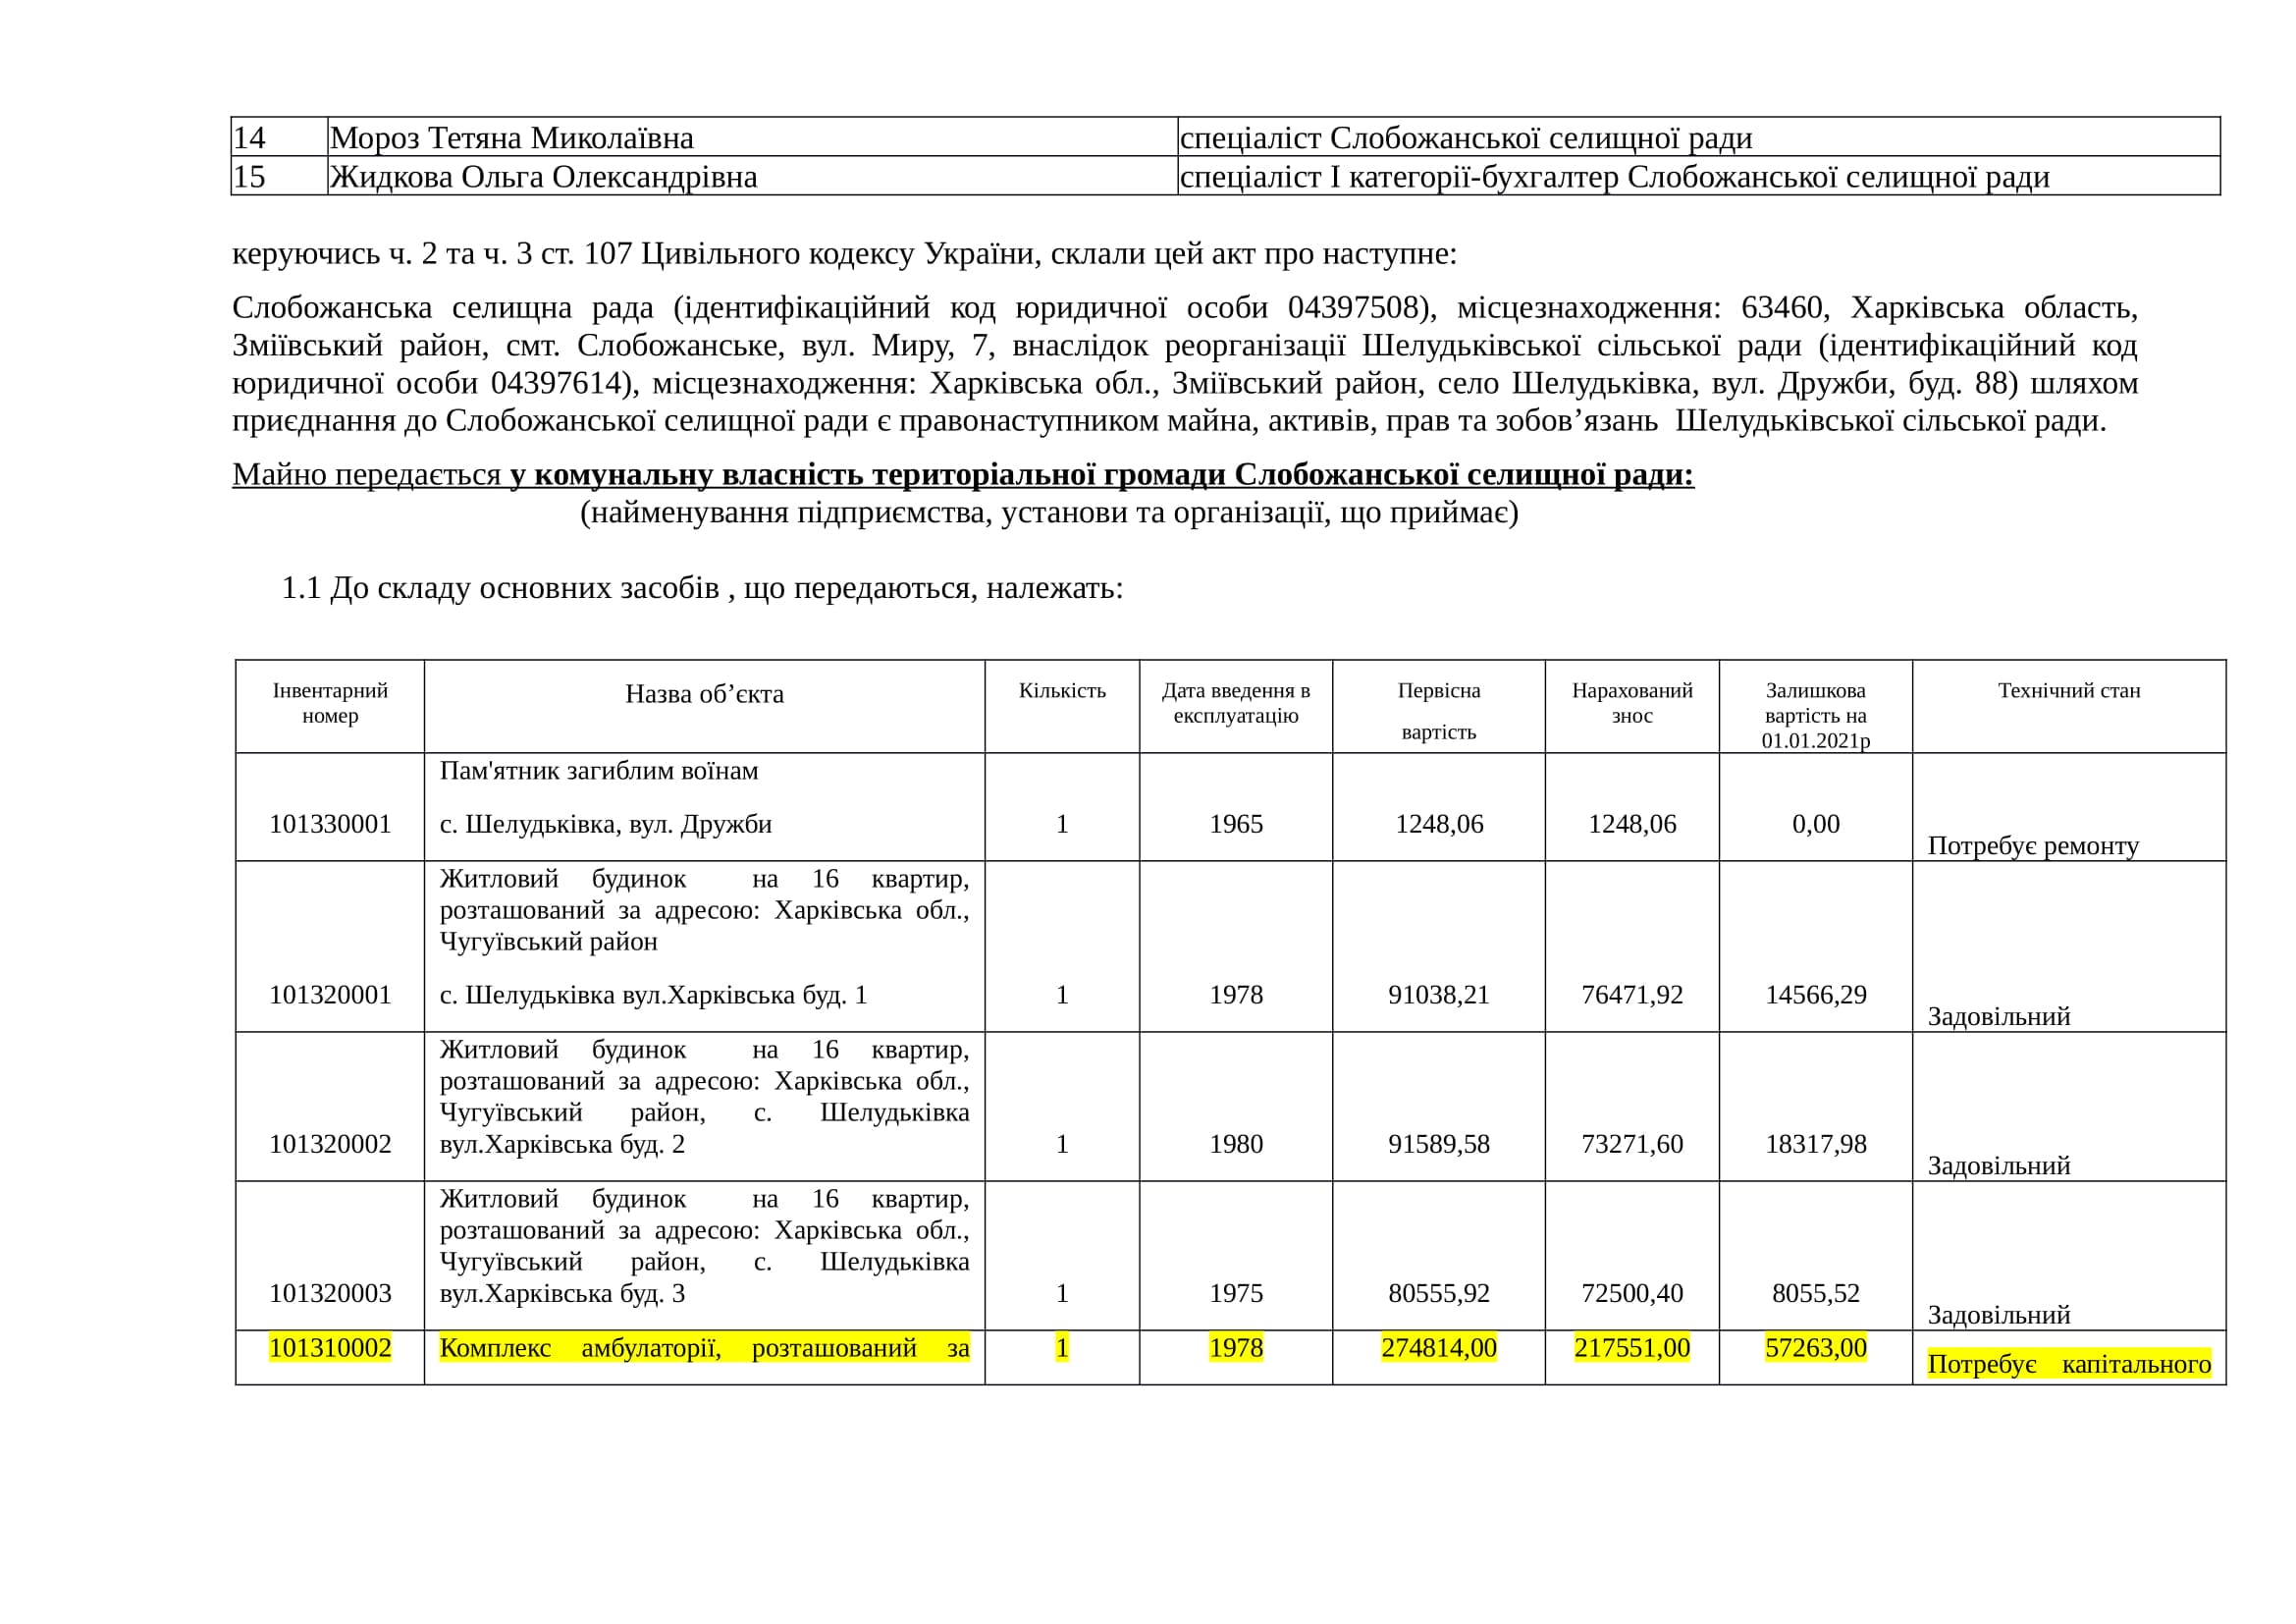Screen dimensions: 2296x1624
Task: Click name Жидкова Ольга Олександрівна
Action: tap(543, 177)
